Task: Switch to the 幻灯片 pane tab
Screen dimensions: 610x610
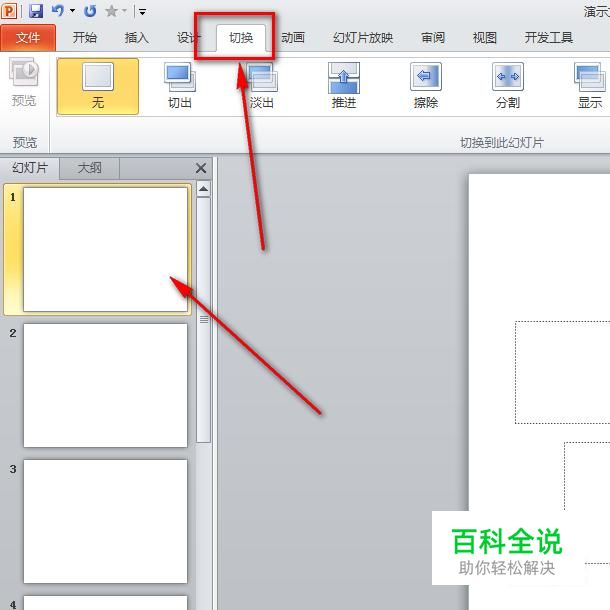Action: 30,168
